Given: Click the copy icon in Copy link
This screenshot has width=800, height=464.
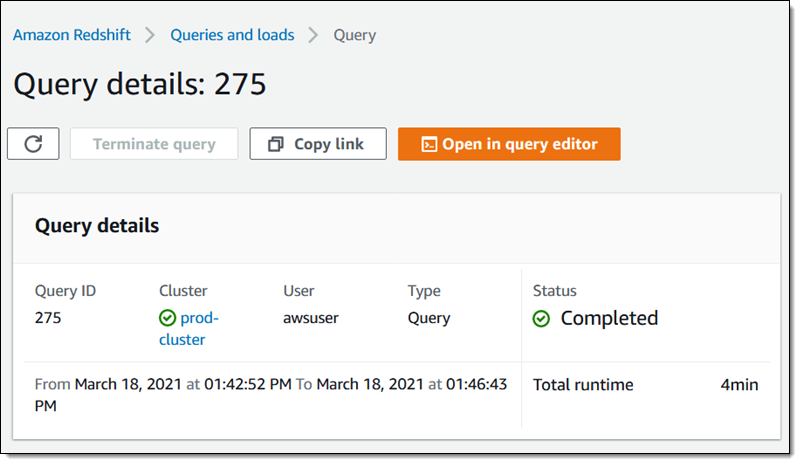Looking at the screenshot, I should click(x=276, y=144).
